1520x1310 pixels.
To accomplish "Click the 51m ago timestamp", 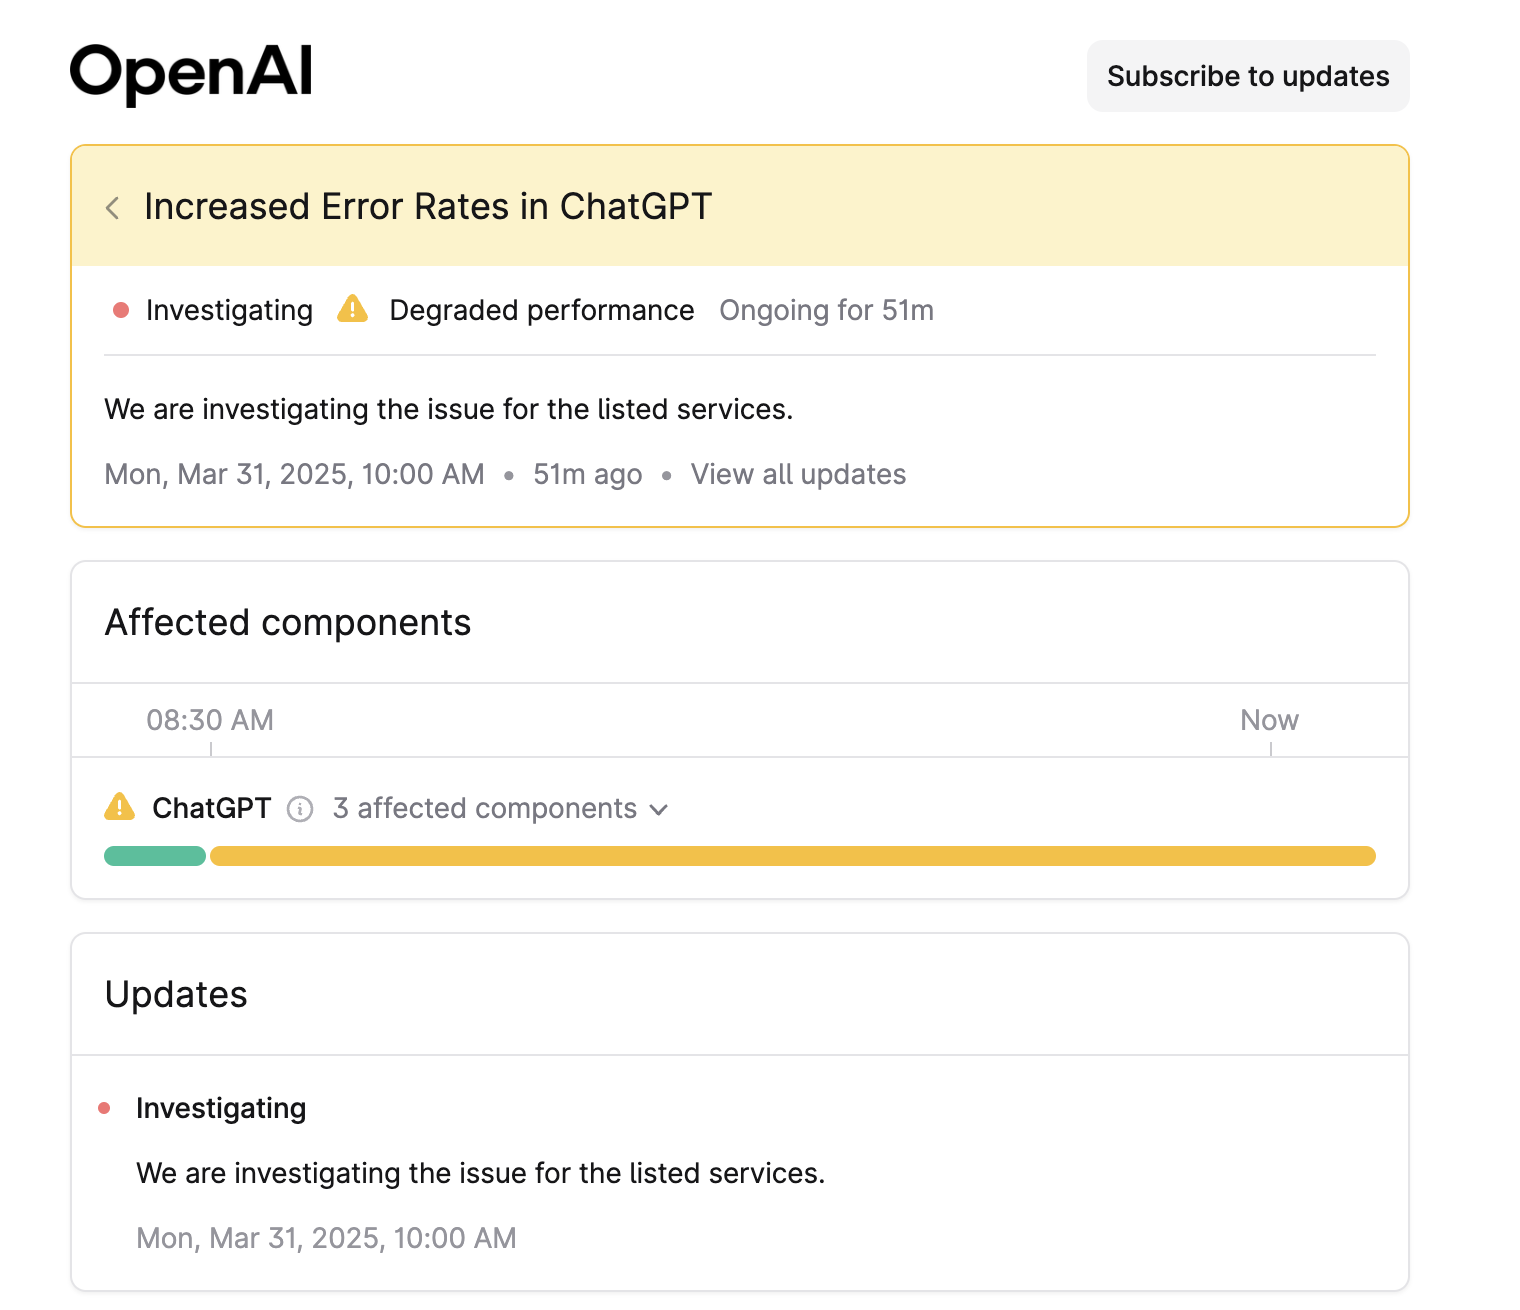I will [x=587, y=474].
